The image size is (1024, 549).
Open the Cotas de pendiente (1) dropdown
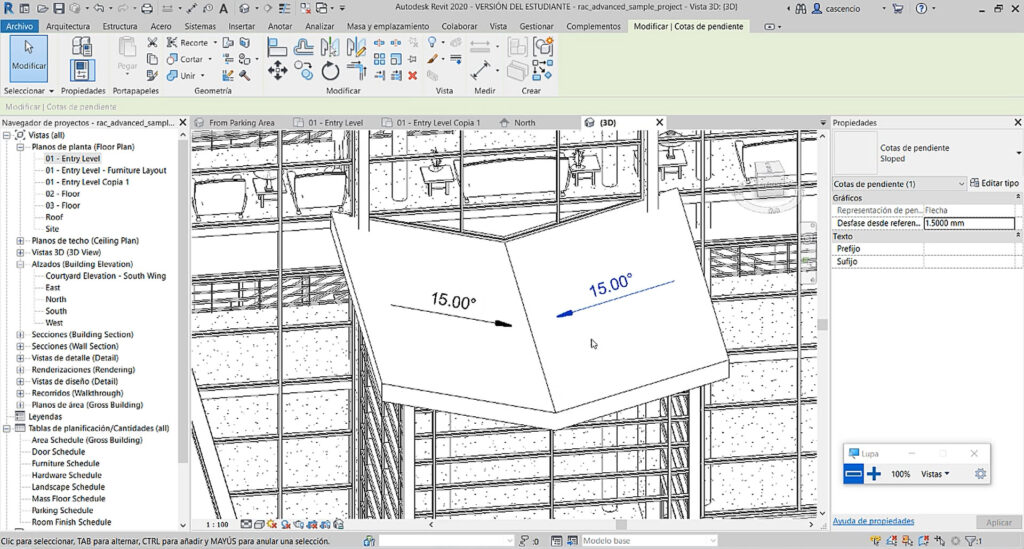pos(961,184)
